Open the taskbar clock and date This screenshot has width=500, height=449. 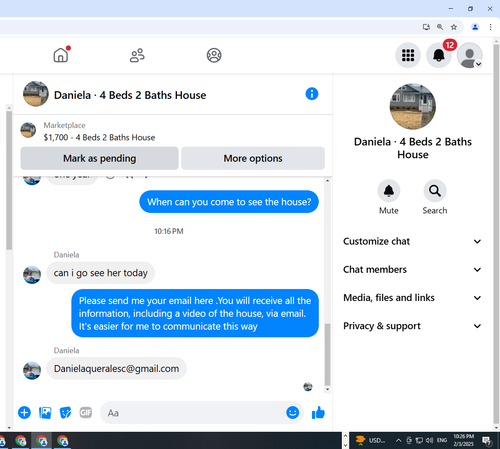463,440
